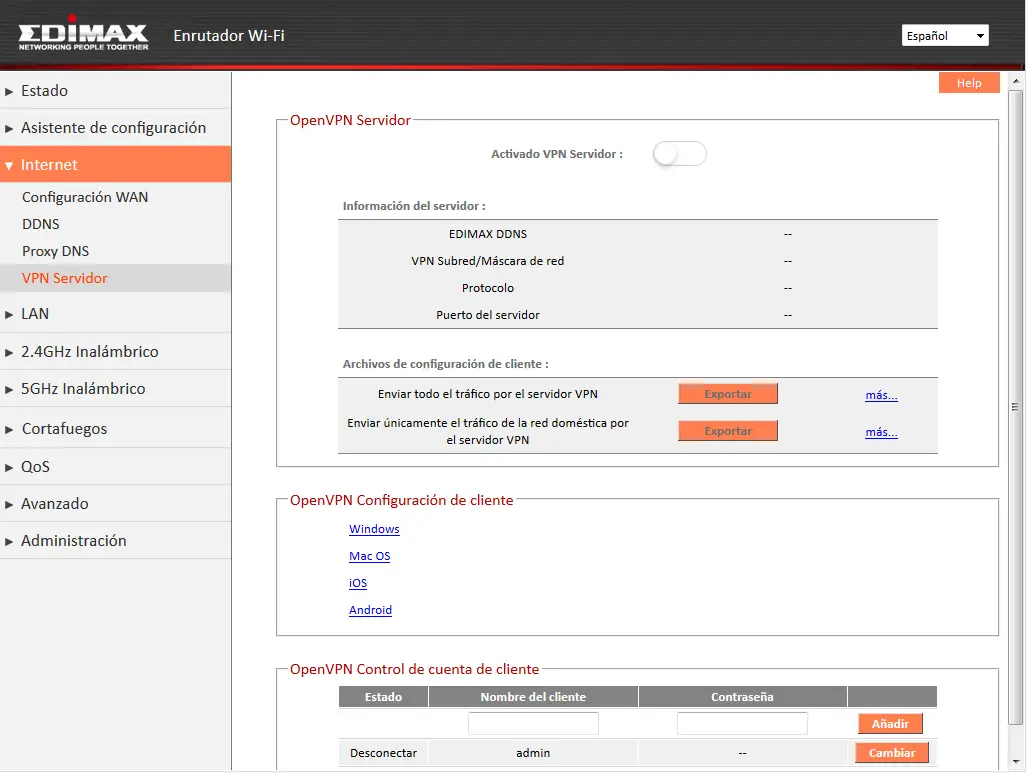The height and width of the screenshot is (773, 1027).
Task: Open the Android client setup link
Action: click(370, 611)
